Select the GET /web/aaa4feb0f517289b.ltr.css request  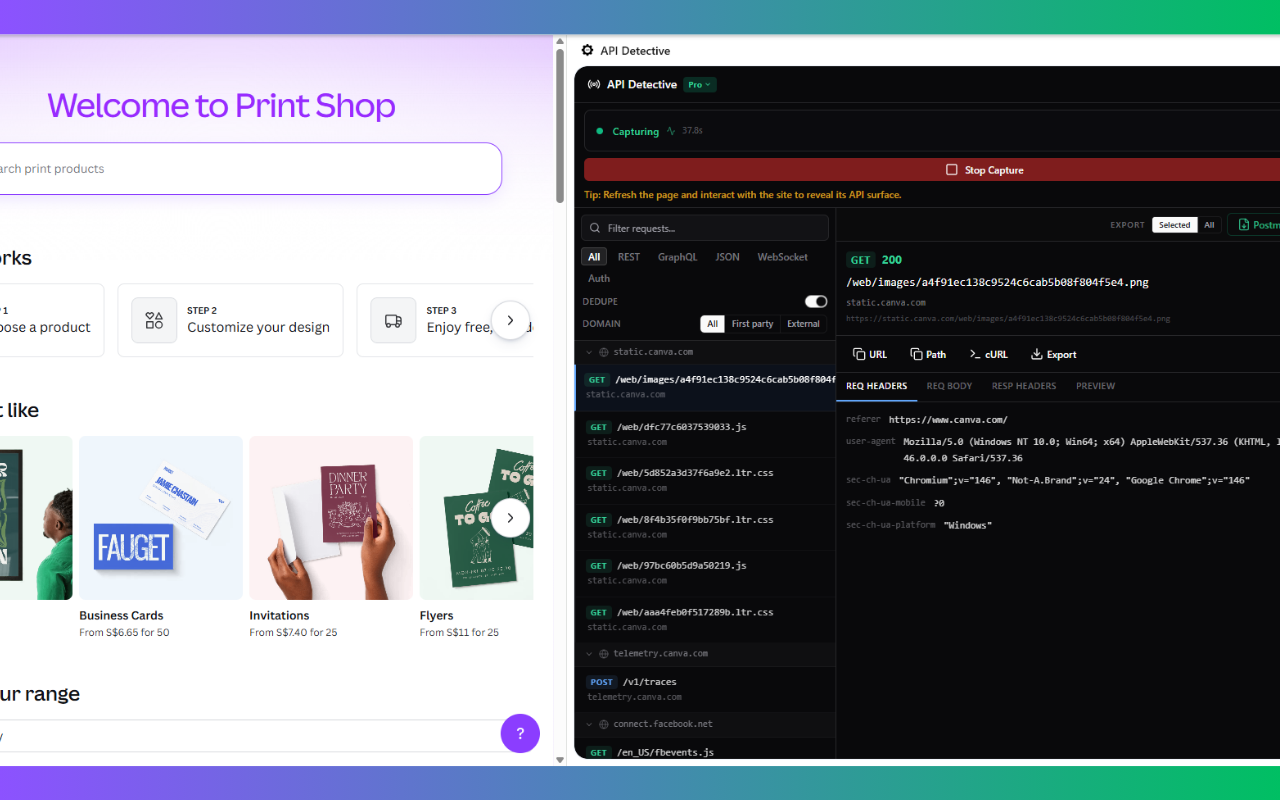click(x=705, y=619)
